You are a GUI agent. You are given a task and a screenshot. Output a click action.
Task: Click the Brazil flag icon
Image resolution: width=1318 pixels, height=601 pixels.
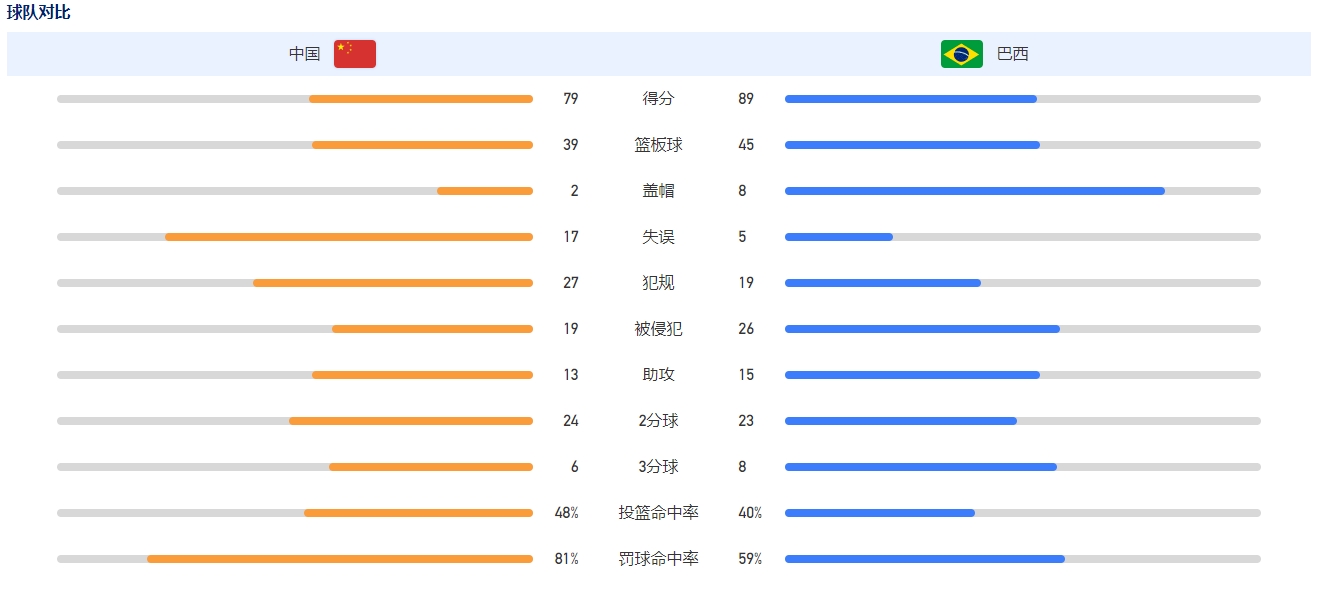click(962, 54)
